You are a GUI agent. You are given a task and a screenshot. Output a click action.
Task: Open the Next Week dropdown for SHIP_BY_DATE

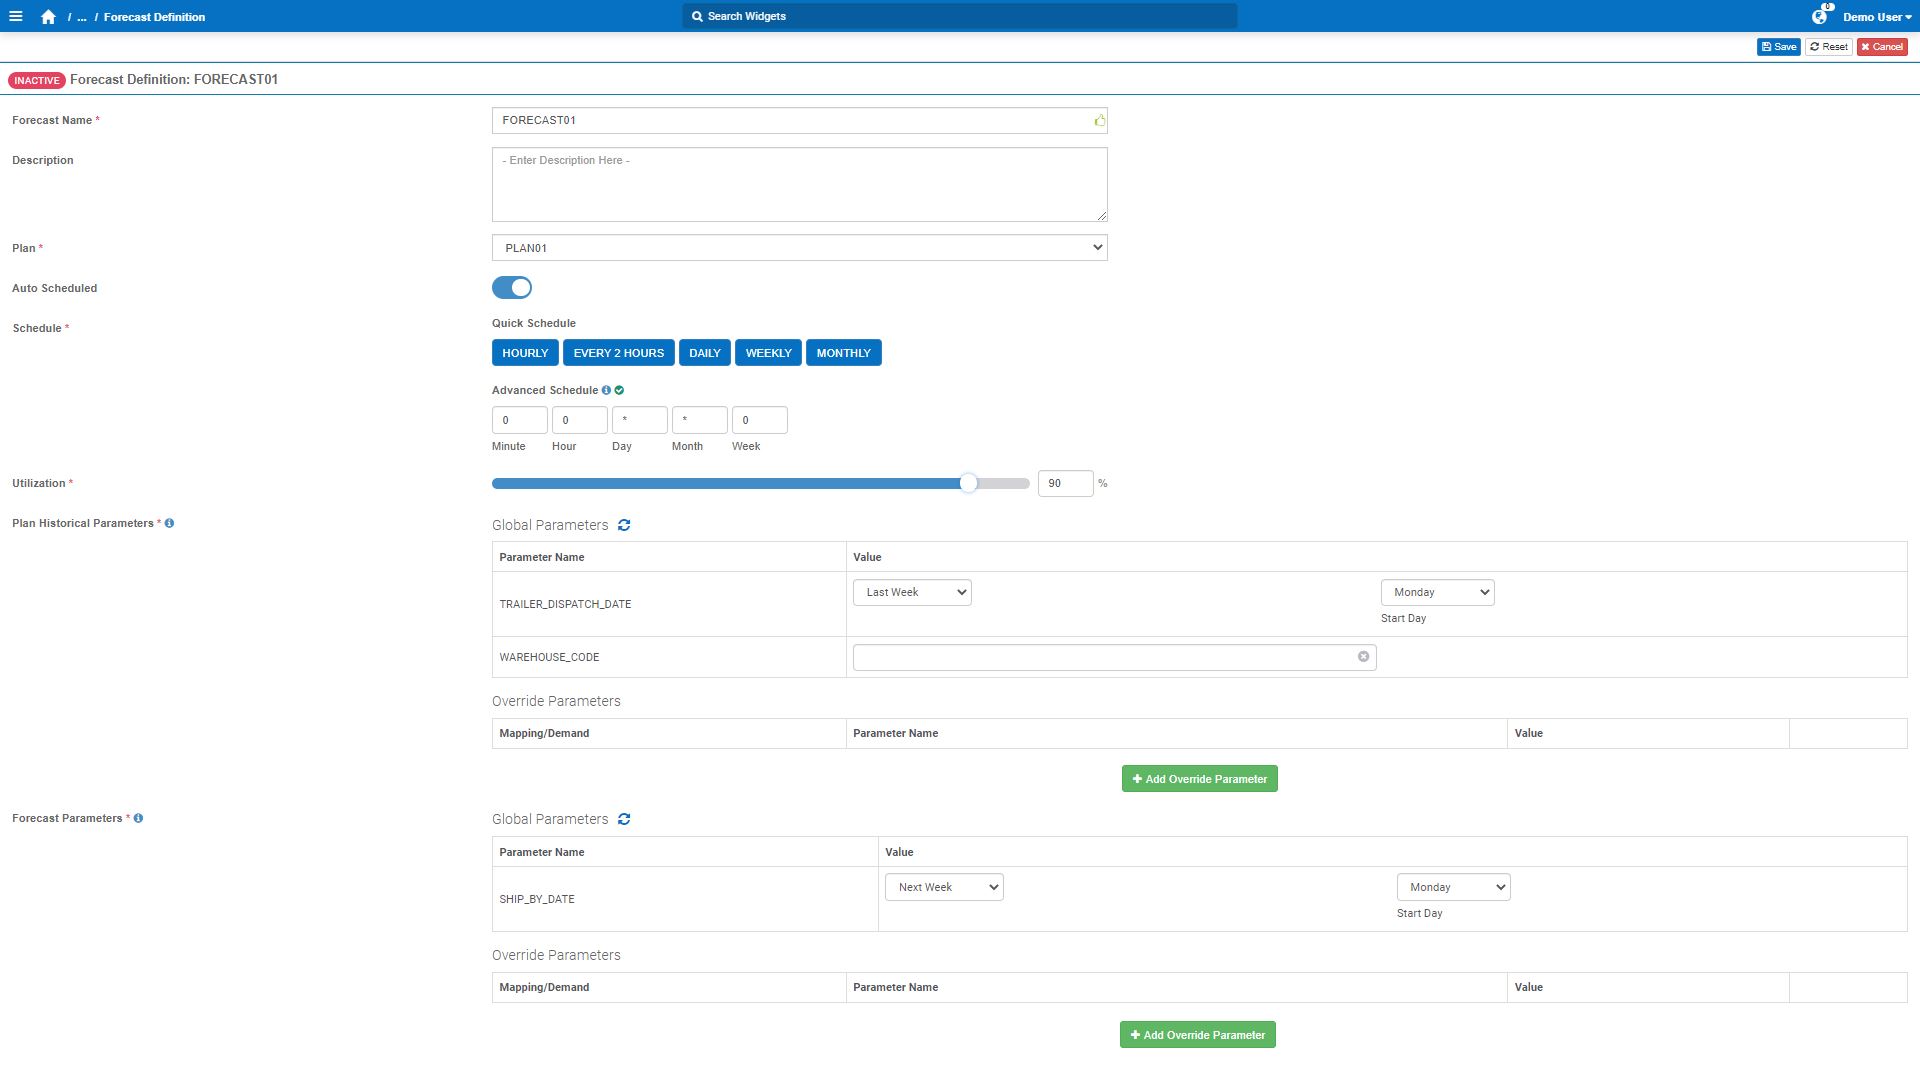[x=944, y=887]
